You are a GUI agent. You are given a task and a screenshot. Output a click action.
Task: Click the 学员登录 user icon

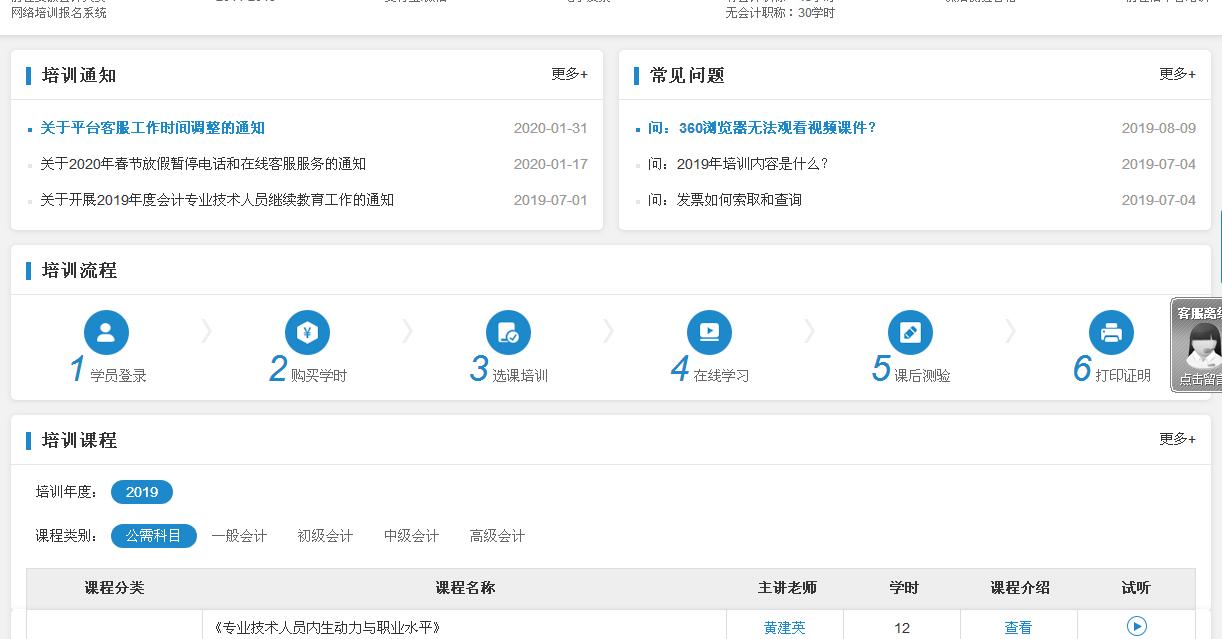pos(106,333)
